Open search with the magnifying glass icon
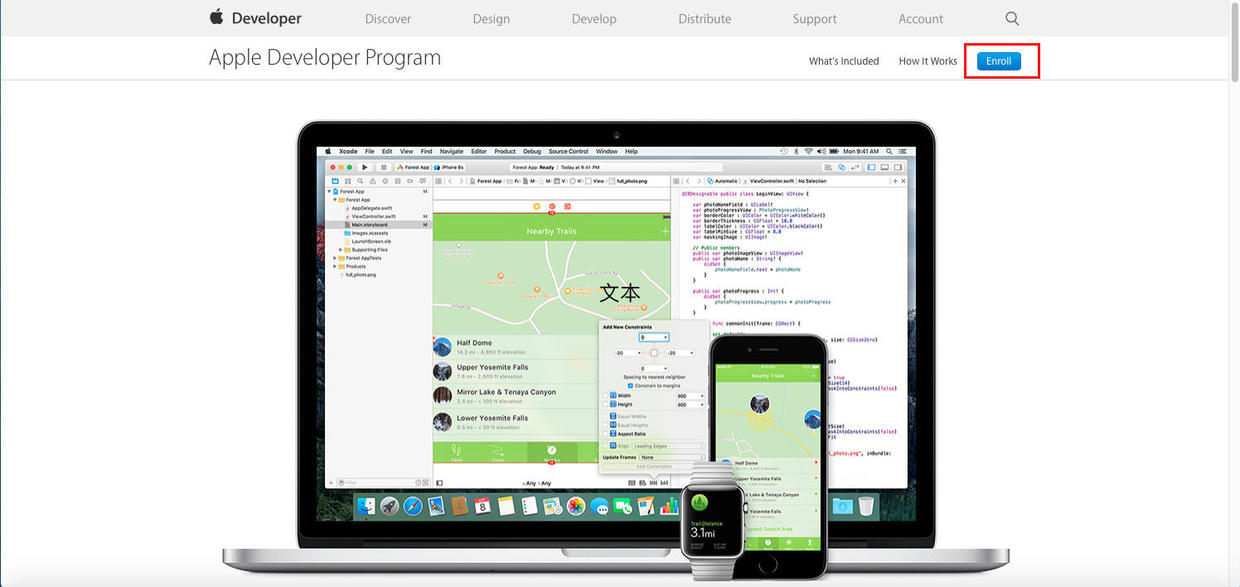This screenshot has width=1240, height=587. point(1012,18)
